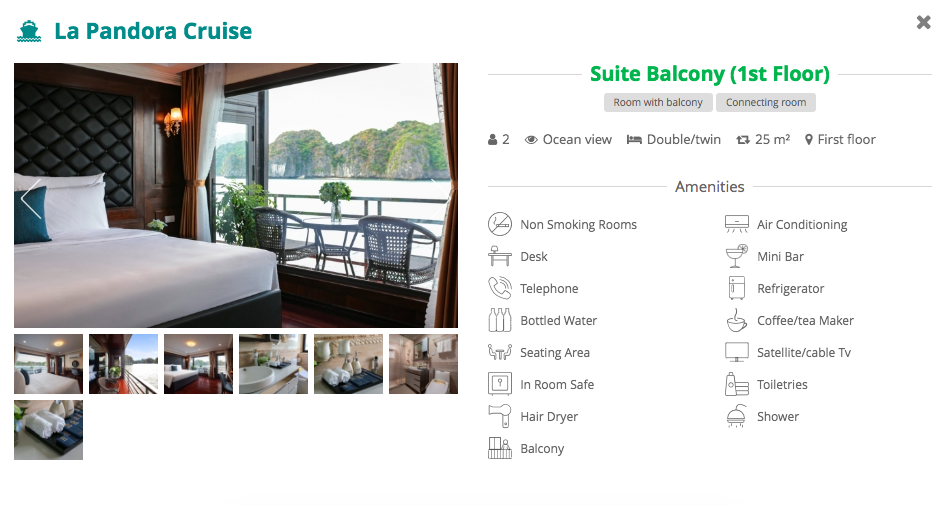
Task: Click the cruise ship icon beside the title
Action: pyautogui.click(x=29, y=31)
